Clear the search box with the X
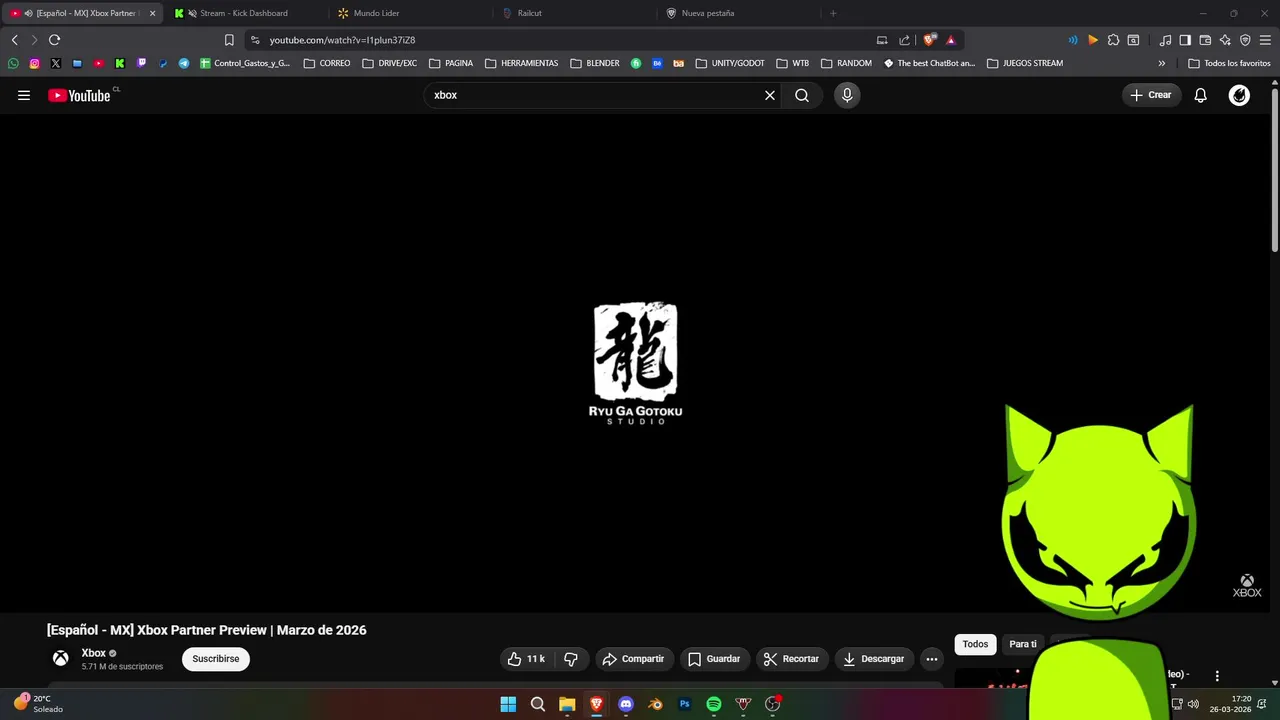The width and height of the screenshot is (1280, 720). point(770,95)
